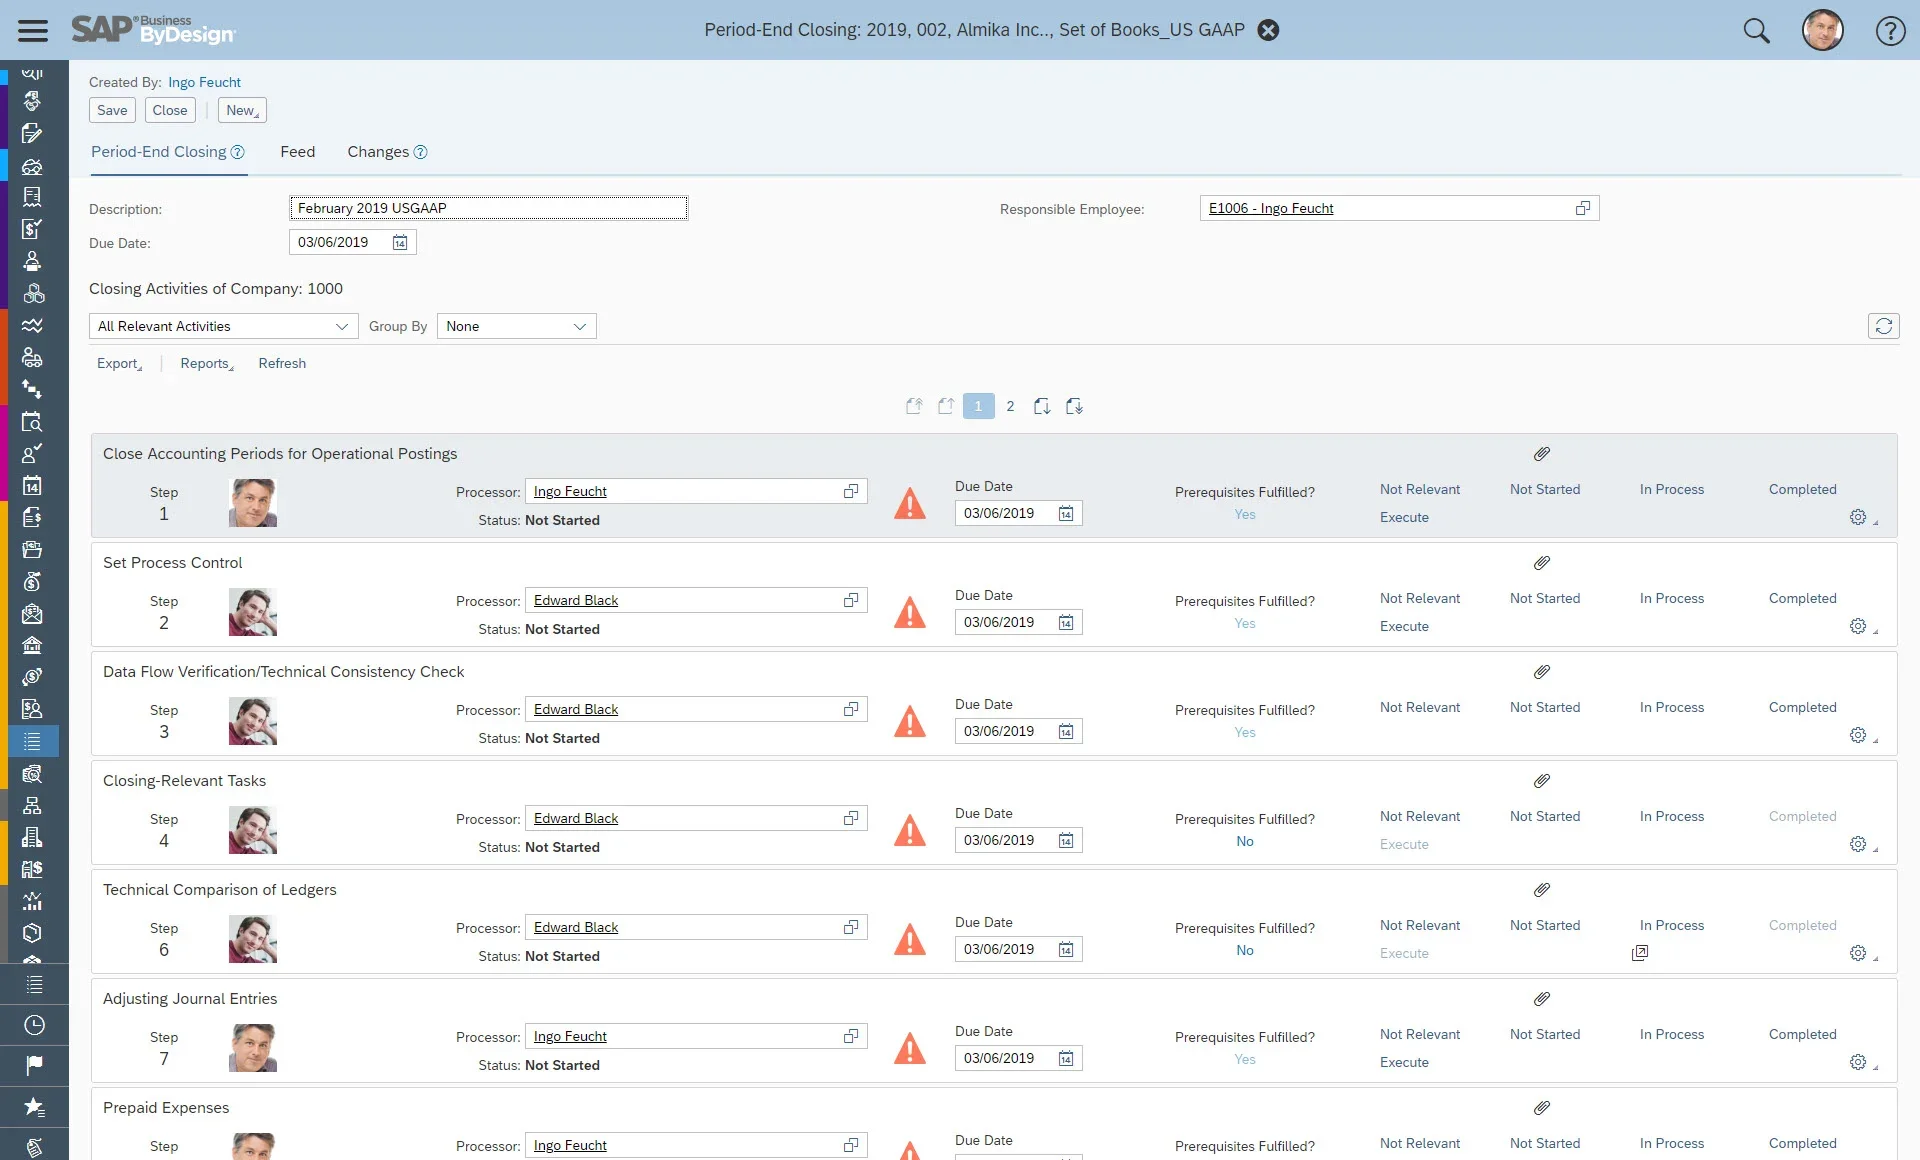
Task: Open calendar picker for top Due Date field
Action: point(400,243)
